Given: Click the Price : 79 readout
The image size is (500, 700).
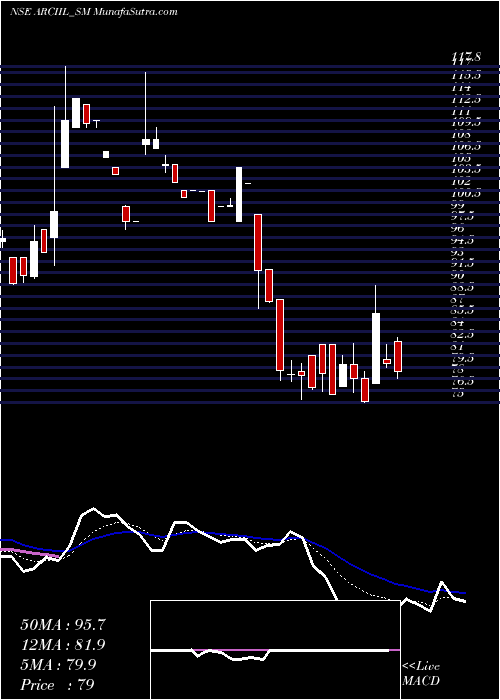Looking at the screenshot, I should [x=57, y=685].
